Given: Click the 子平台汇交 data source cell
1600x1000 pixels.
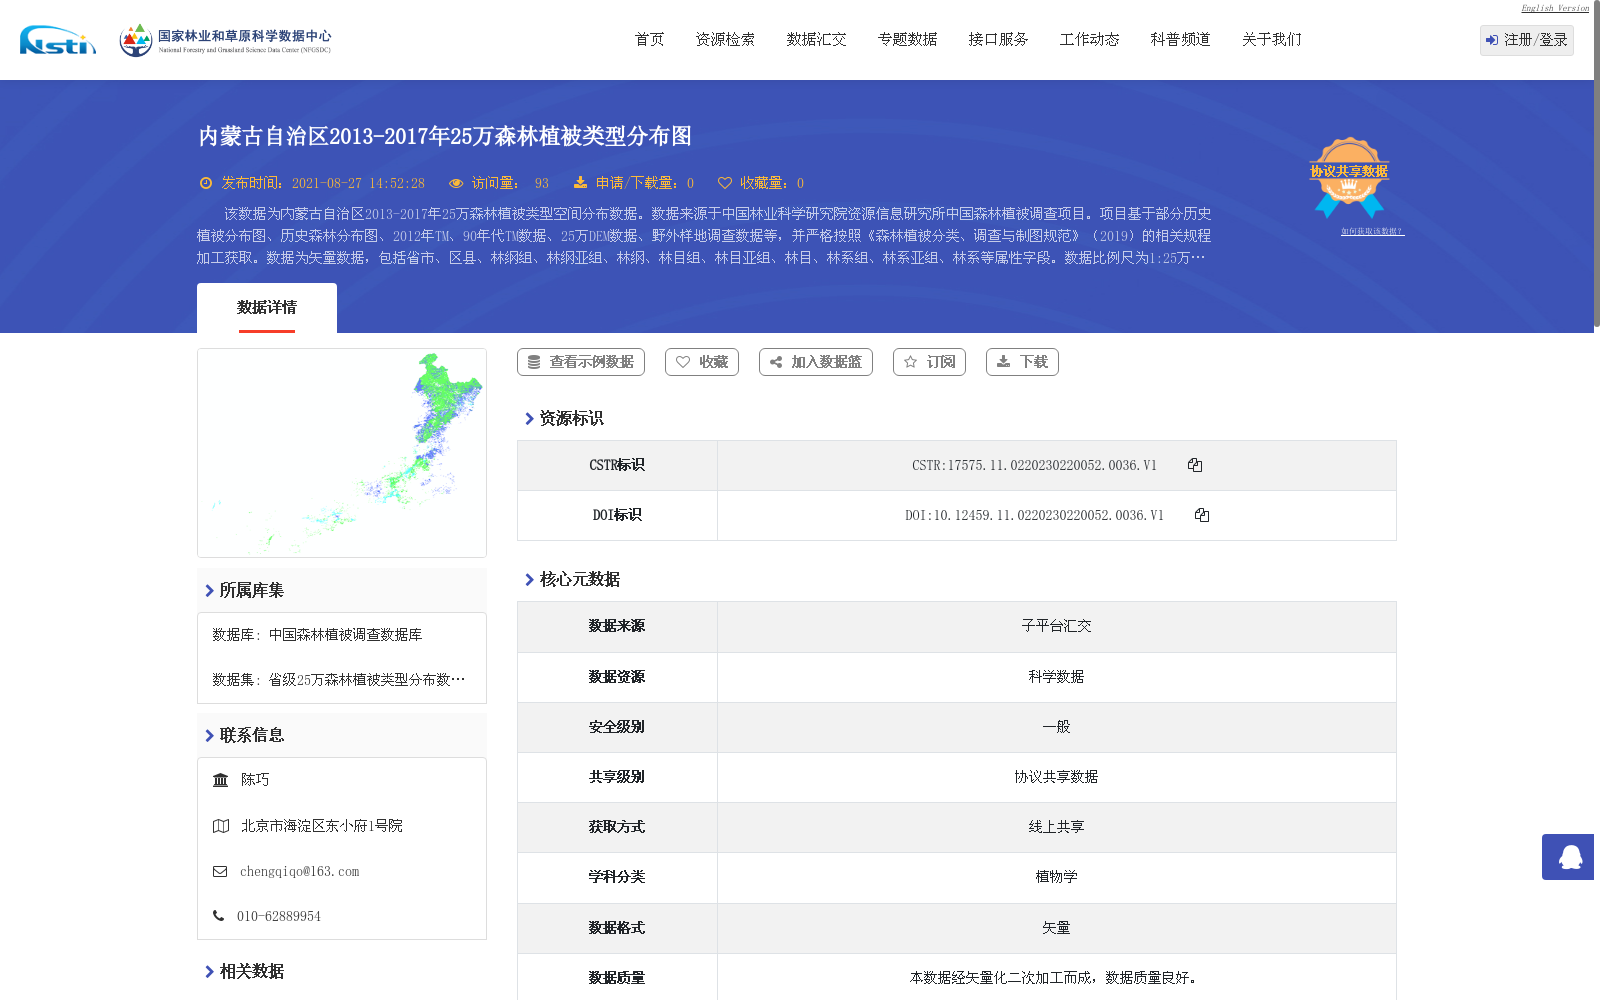Looking at the screenshot, I should [1056, 626].
